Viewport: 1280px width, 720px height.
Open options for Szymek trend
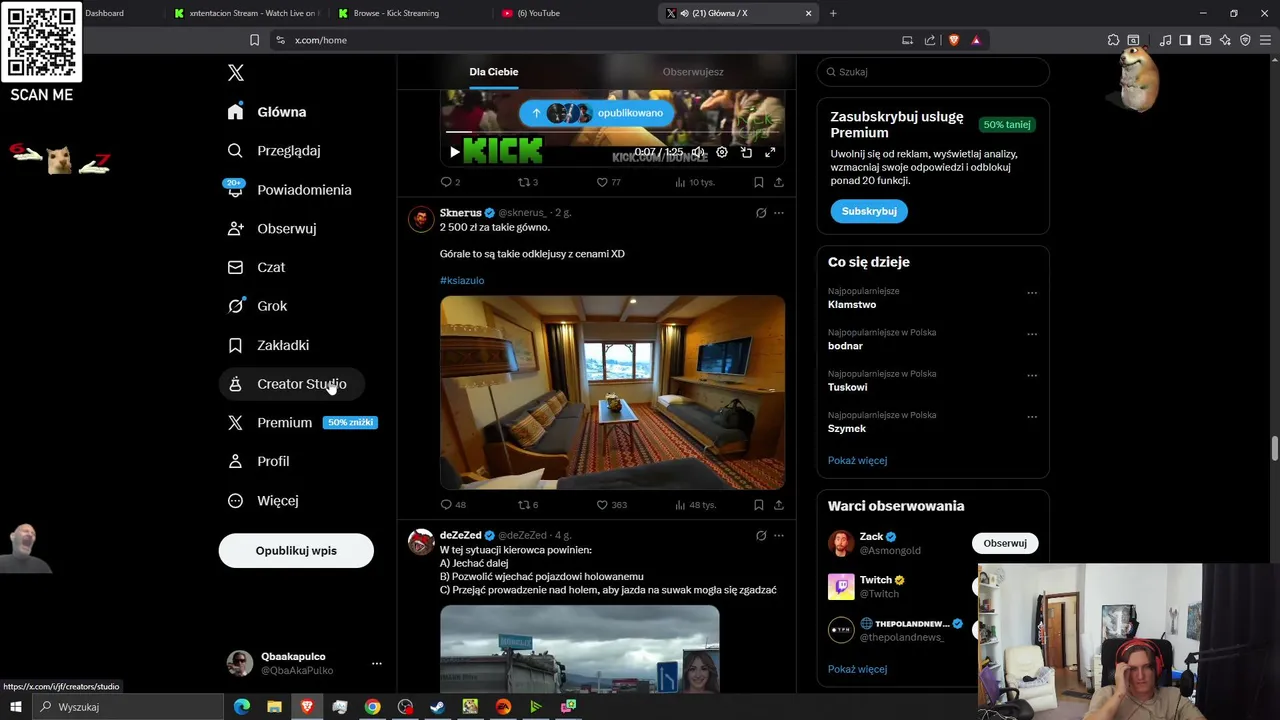[1032, 417]
